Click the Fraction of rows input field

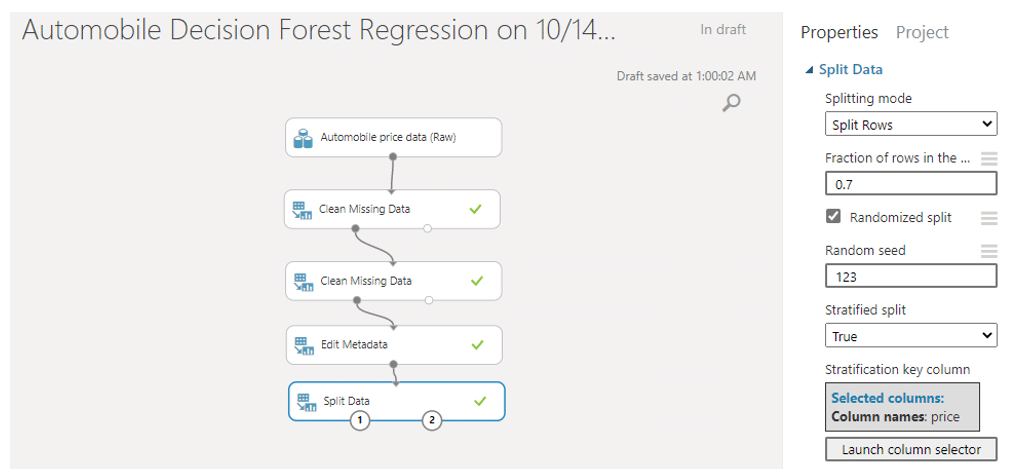tap(911, 184)
